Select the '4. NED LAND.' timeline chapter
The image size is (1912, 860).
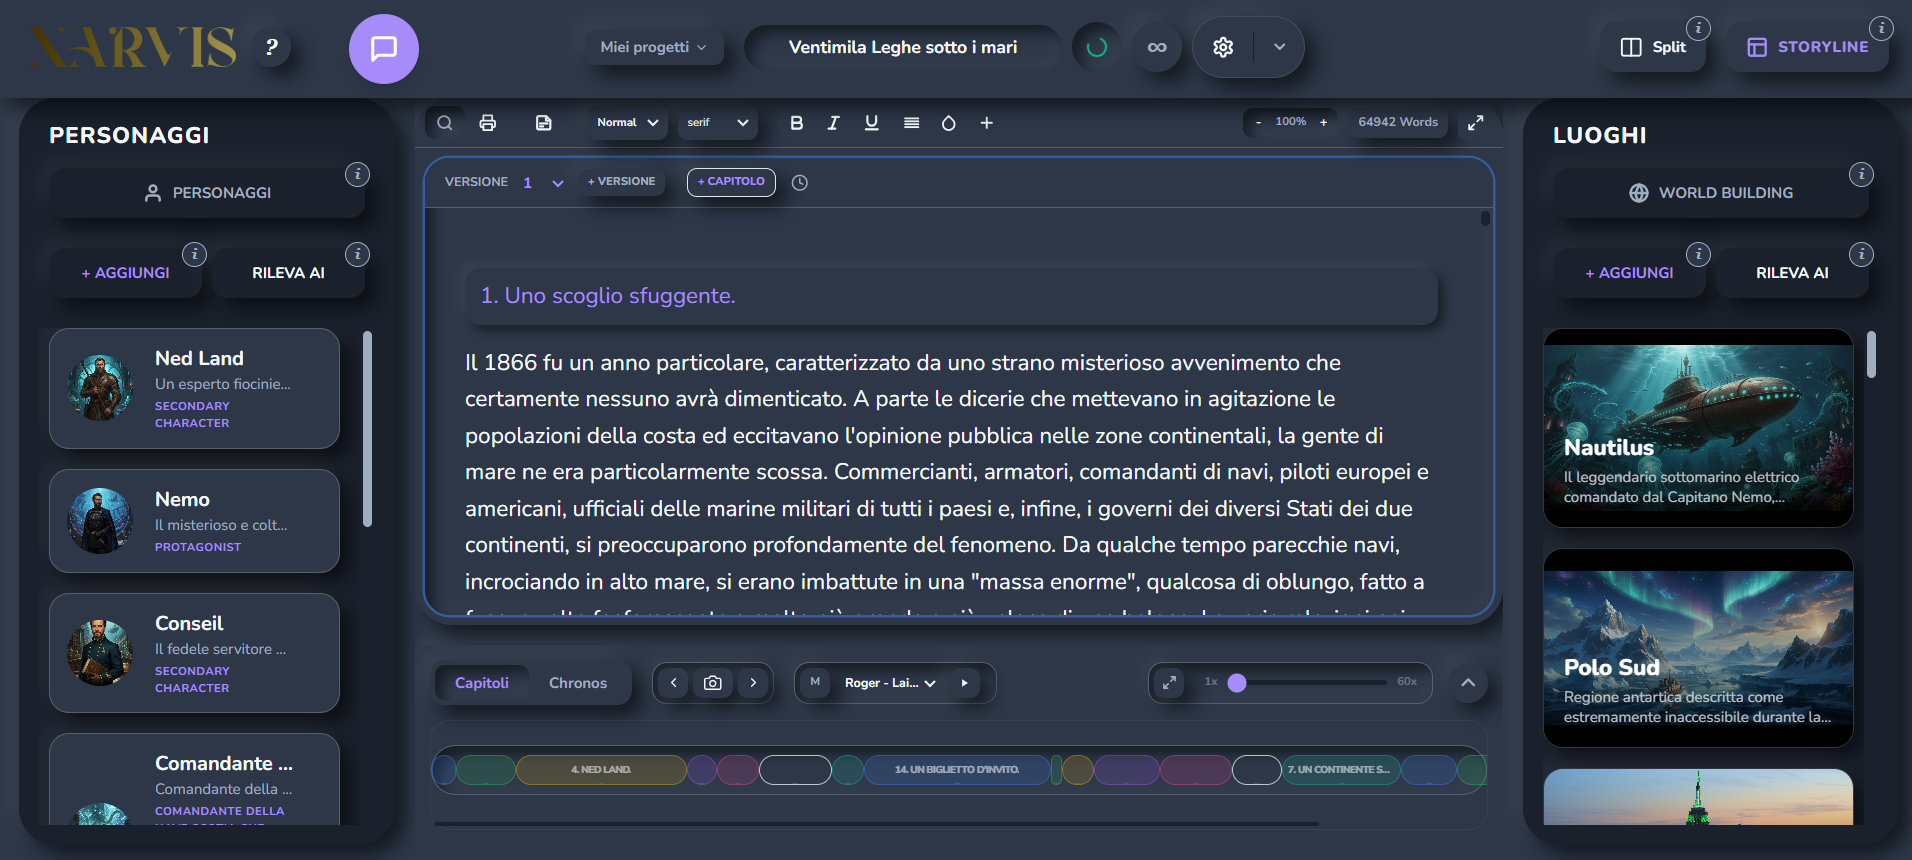(x=601, y=770)
